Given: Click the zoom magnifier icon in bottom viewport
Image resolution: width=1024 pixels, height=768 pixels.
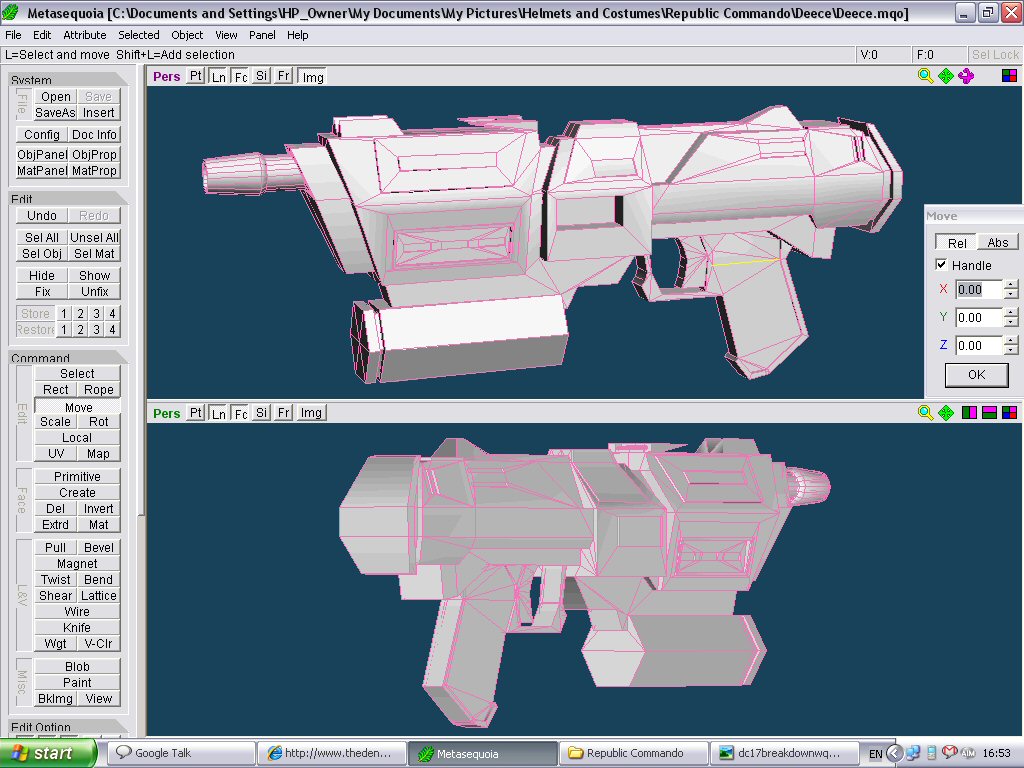Looking at the screenshot, I should [925, 413].
